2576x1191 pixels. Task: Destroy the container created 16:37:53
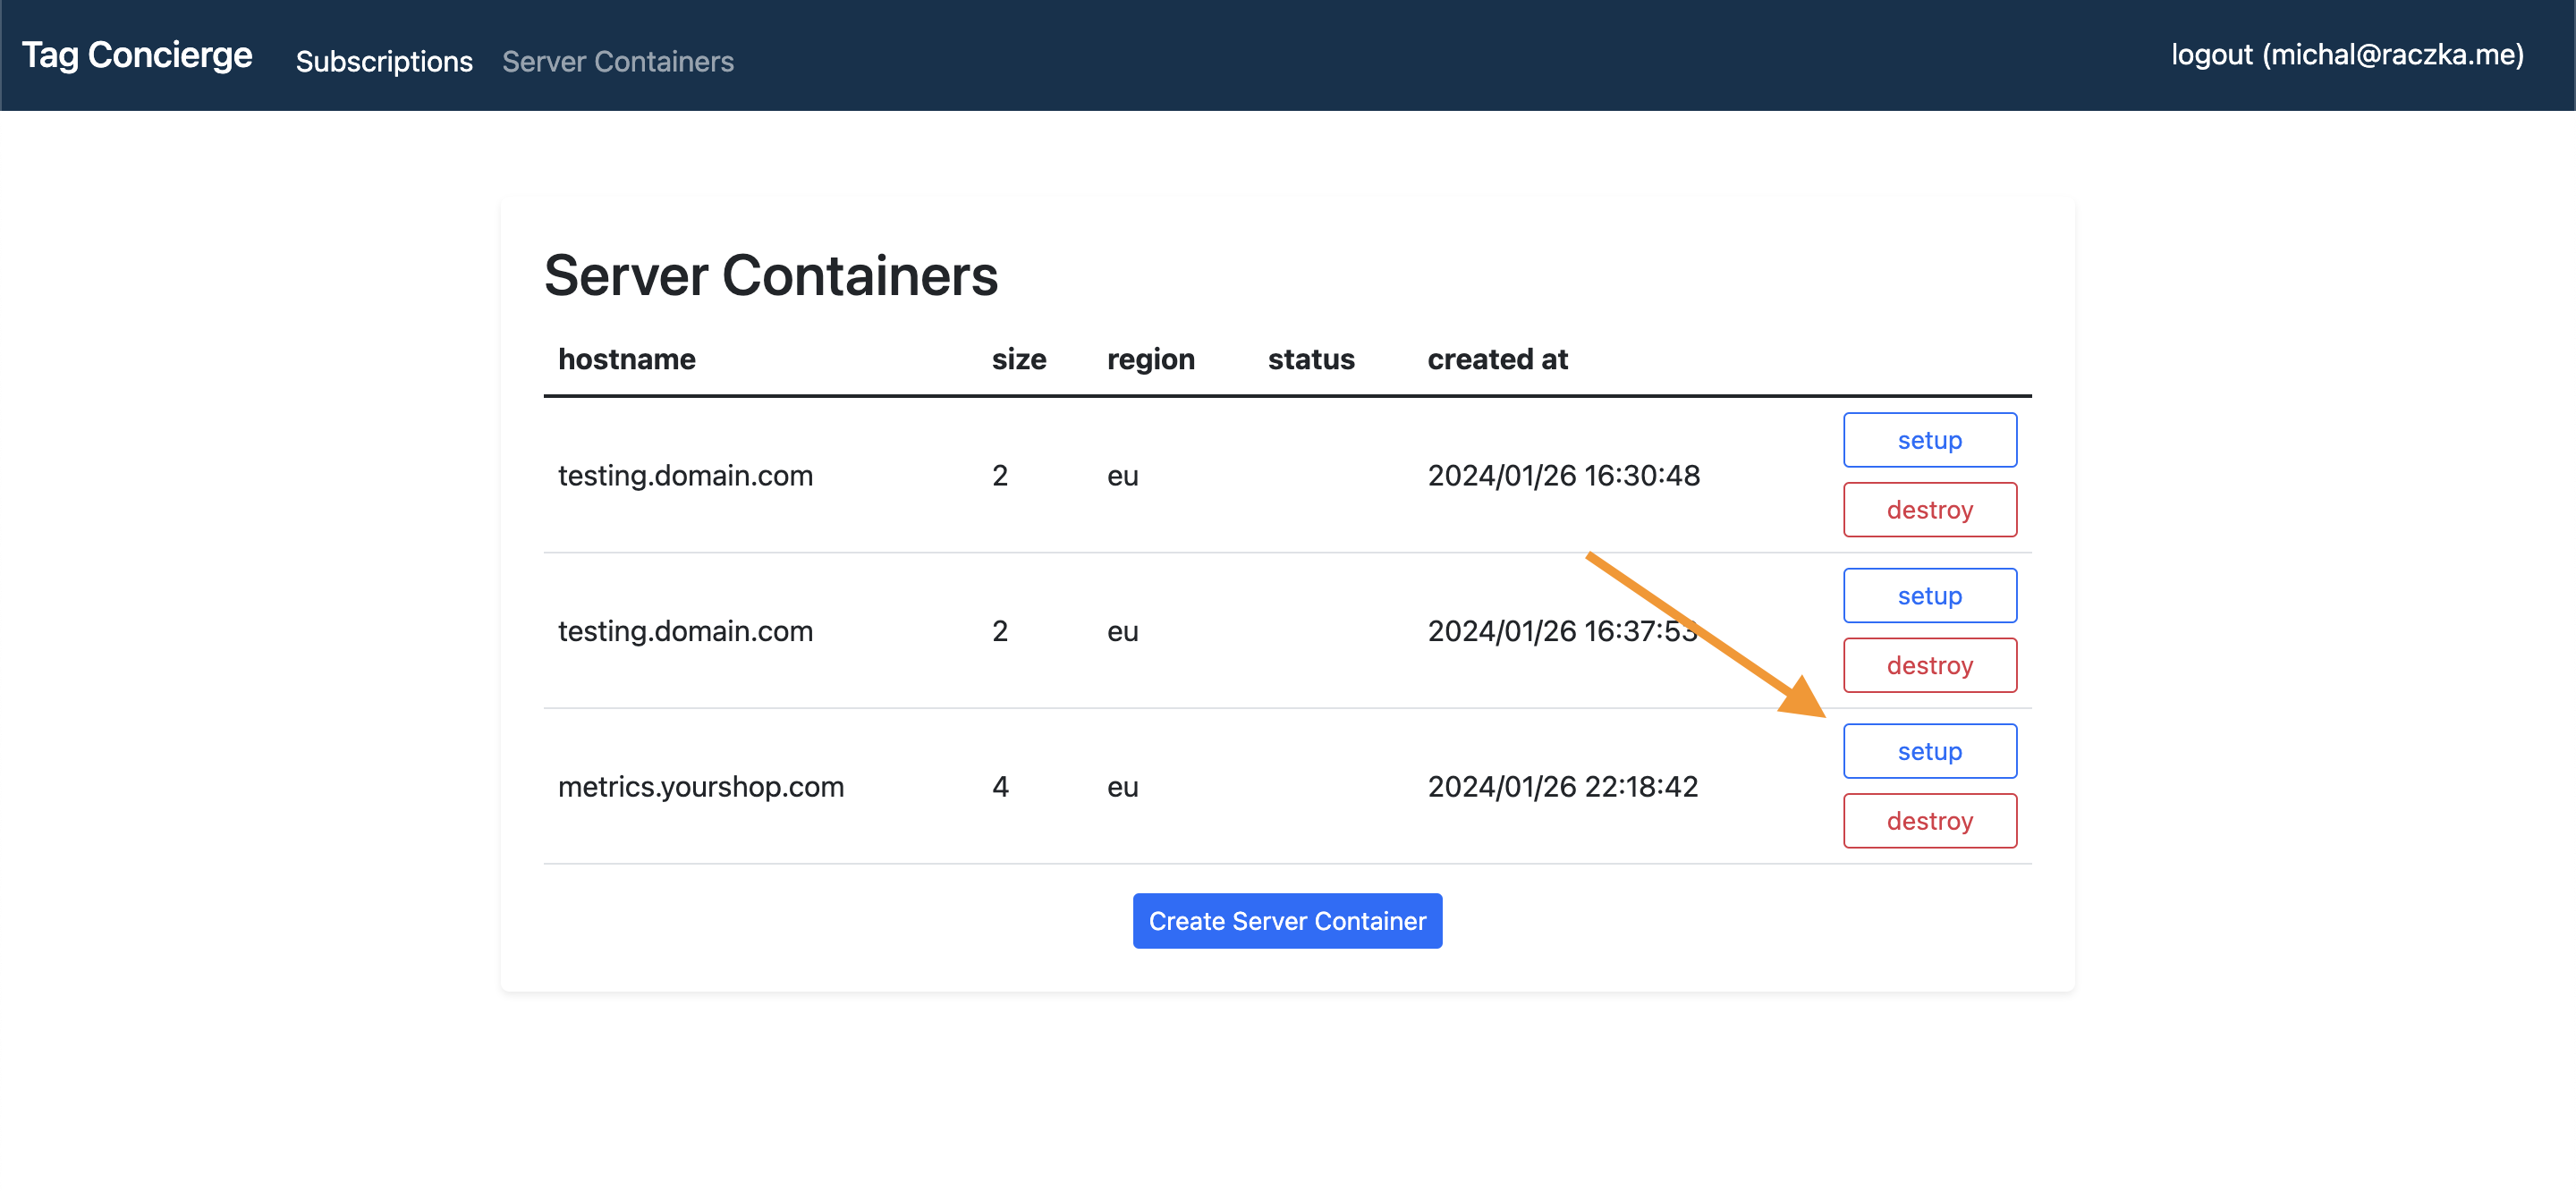point(1929,665)
